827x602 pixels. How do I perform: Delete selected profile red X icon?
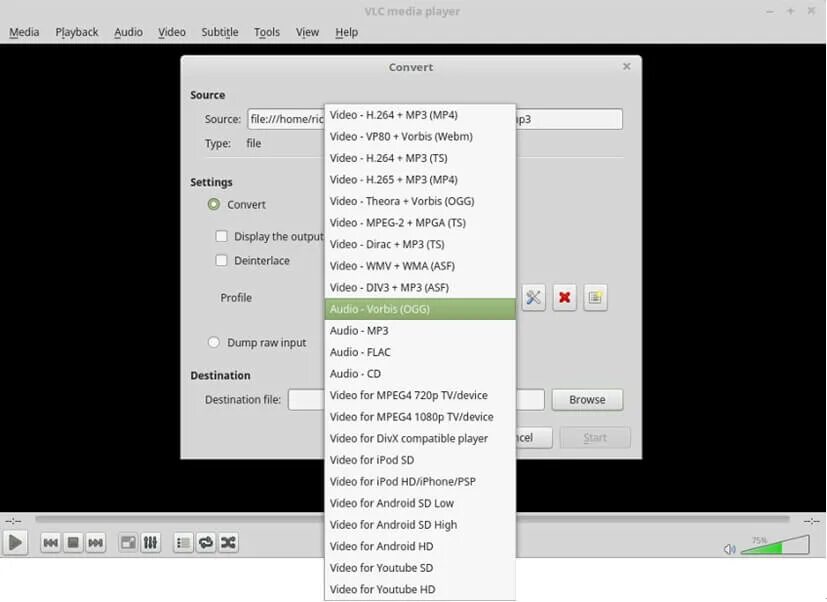coord(564,298)
